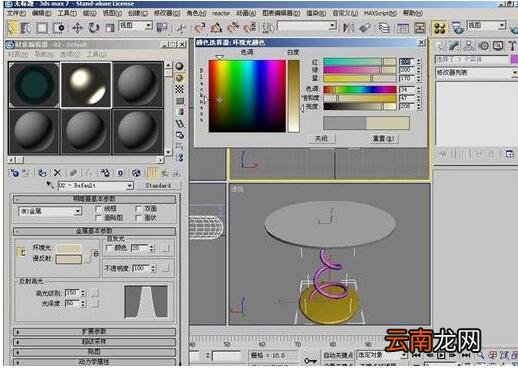
Task: Enable the 面状 faceted checkbox
Action: pyautogui.click(x=138, y=218)
